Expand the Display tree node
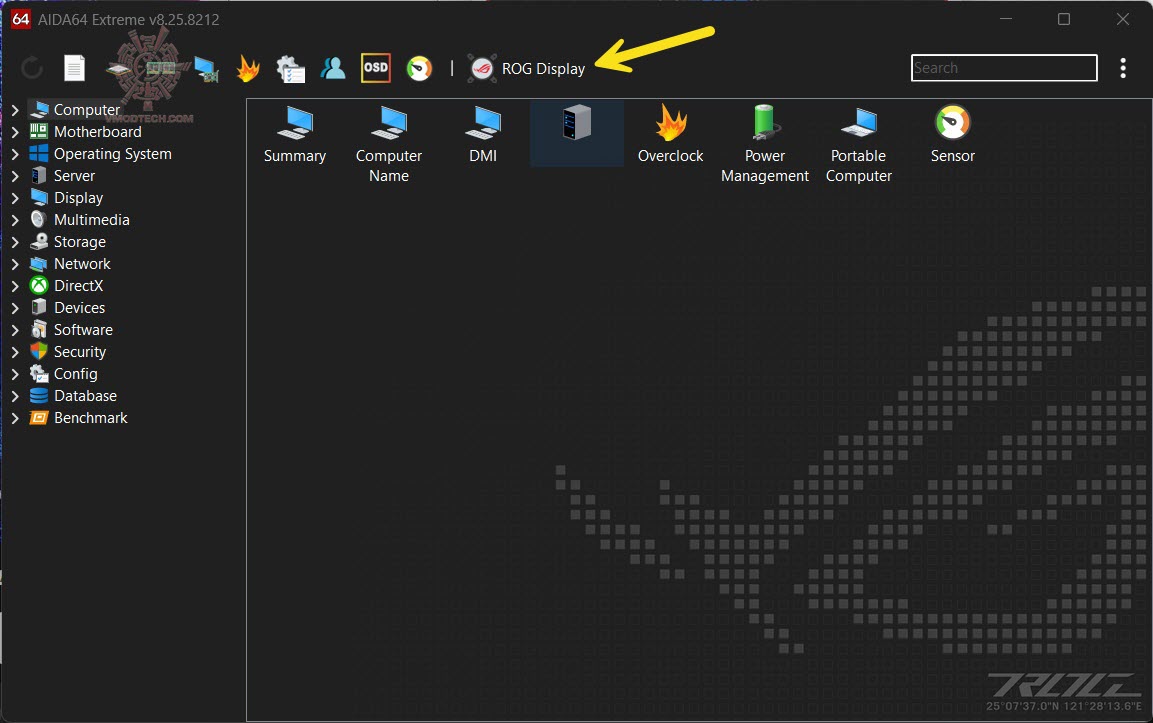1153x723 pixels. (15, 198)
